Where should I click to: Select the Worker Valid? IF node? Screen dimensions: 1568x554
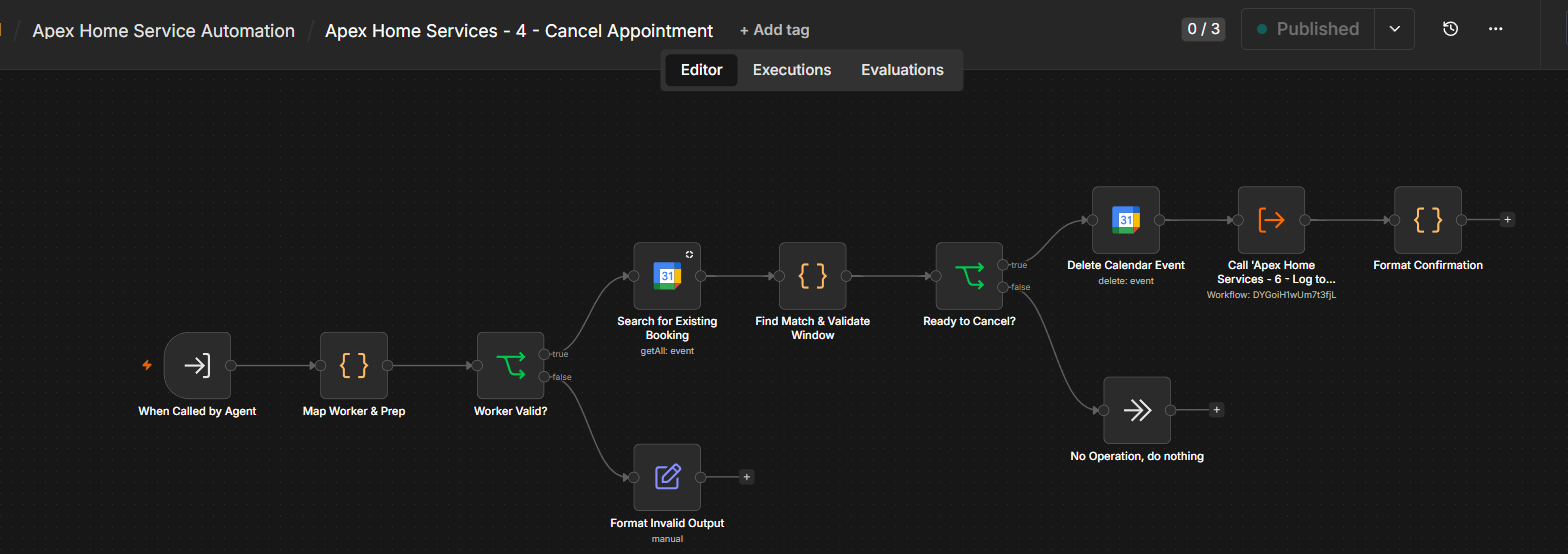click(510, 366)
